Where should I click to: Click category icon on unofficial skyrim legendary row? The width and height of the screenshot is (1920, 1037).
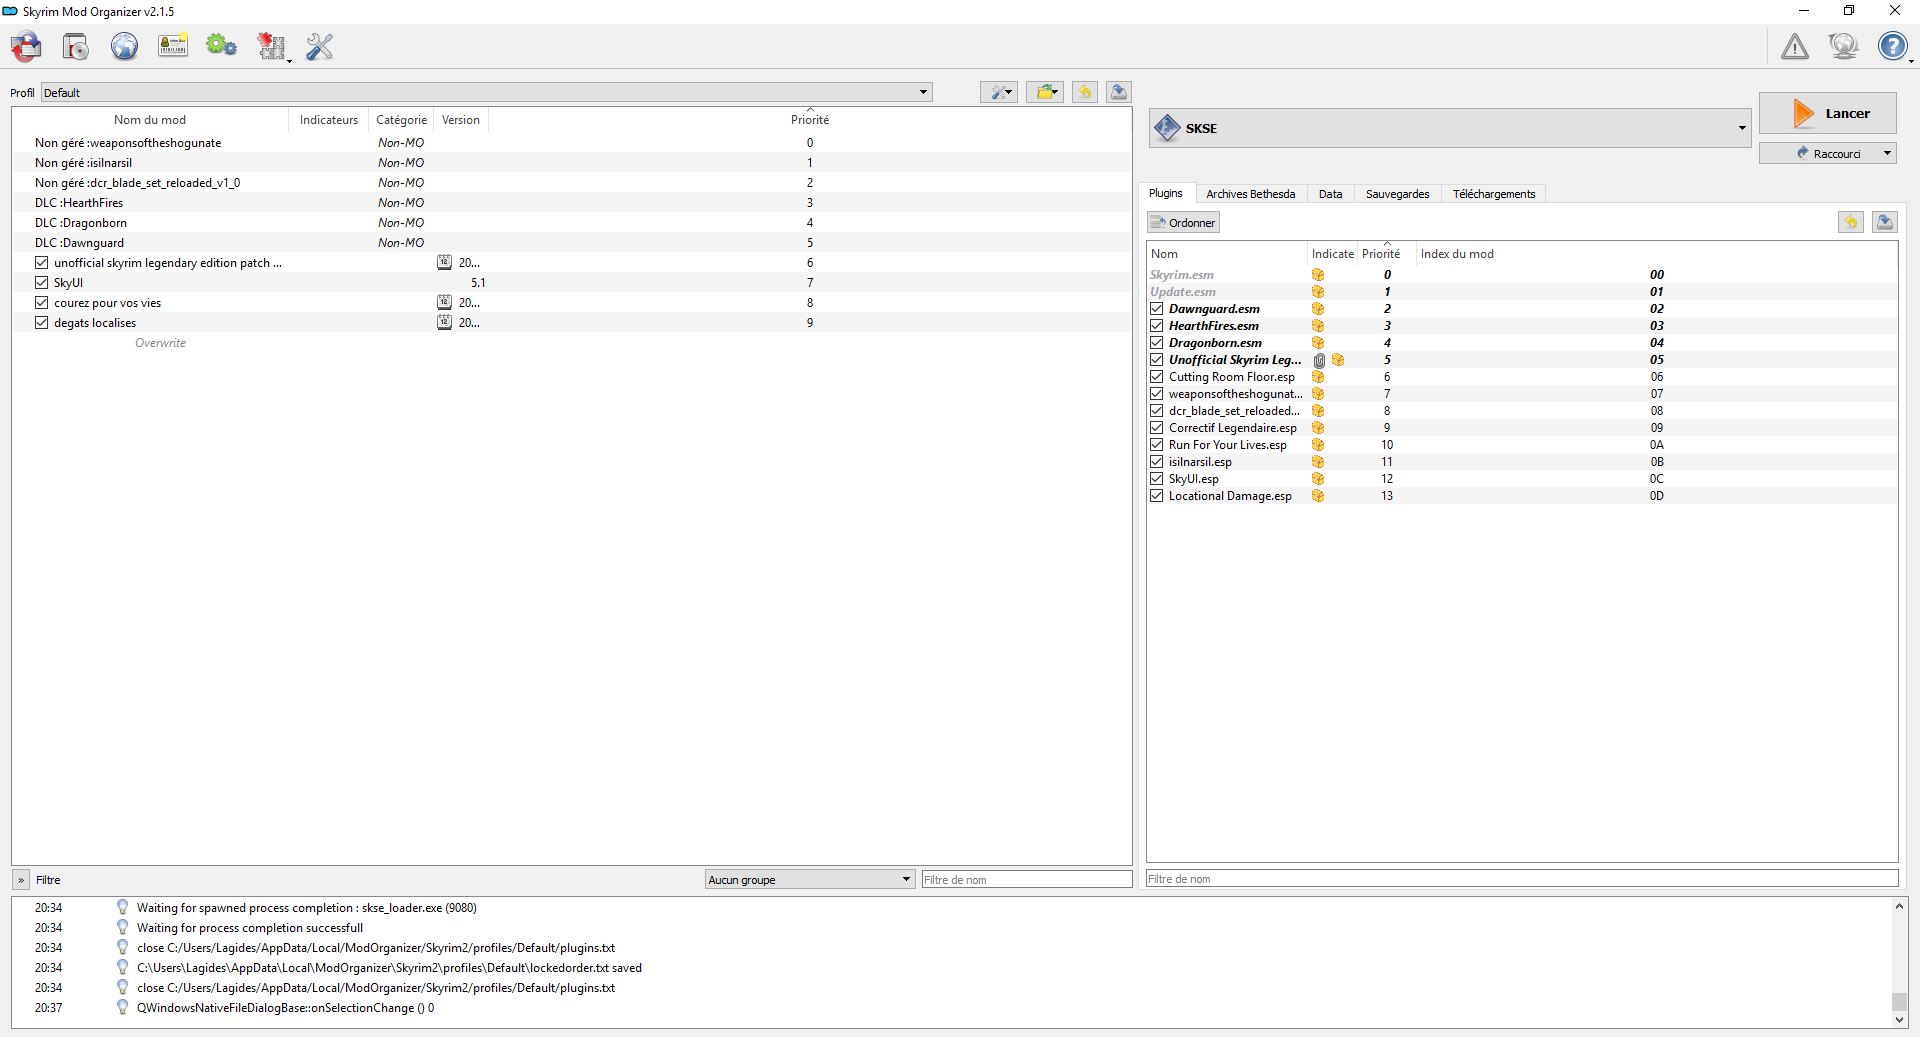pyautogui.click(x=444, y=262)
